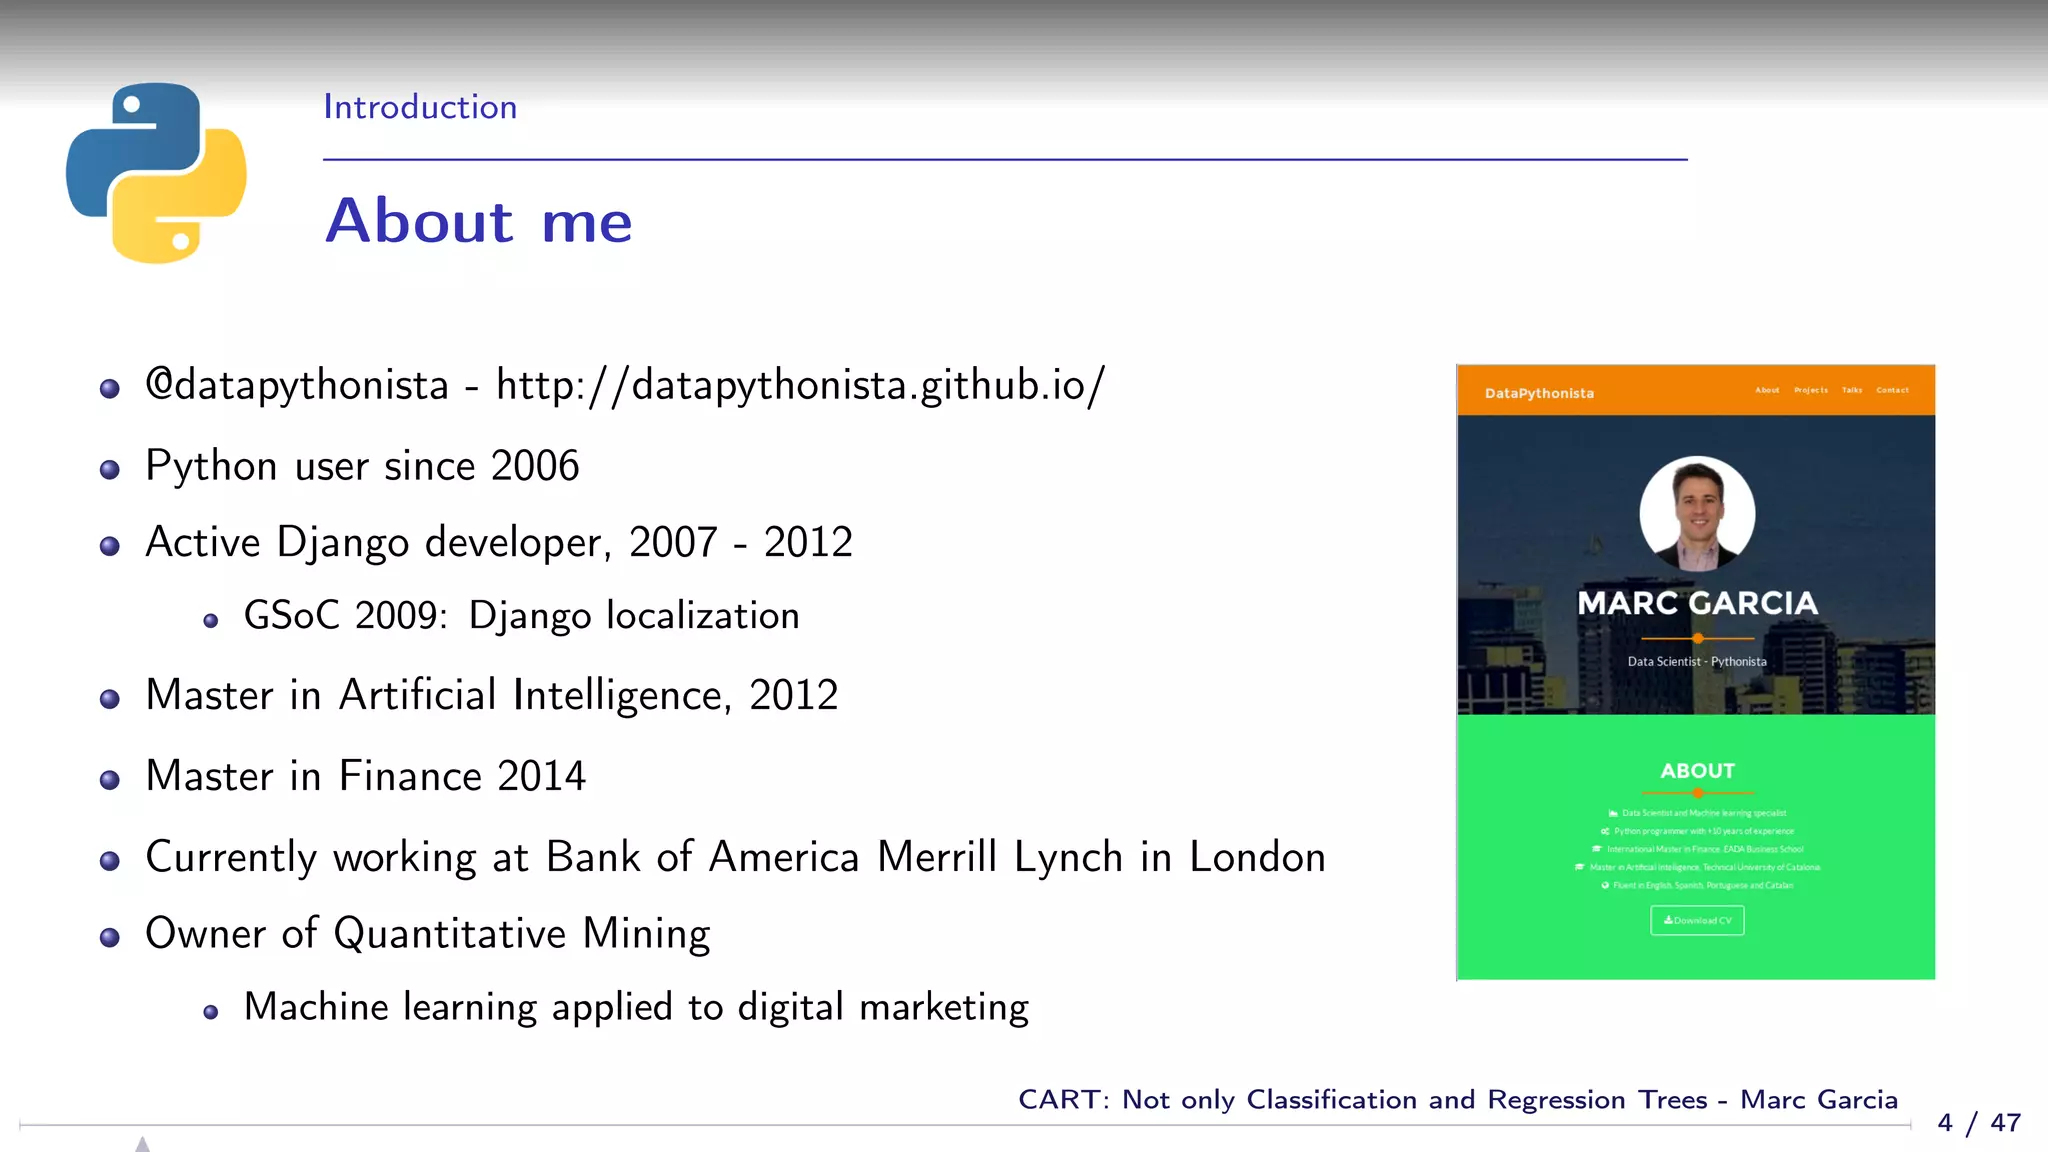The height and width of the screenshot is (1152, 2048).
Task: Click the ABOUT heading in green section
Action: coord(1697,771)
